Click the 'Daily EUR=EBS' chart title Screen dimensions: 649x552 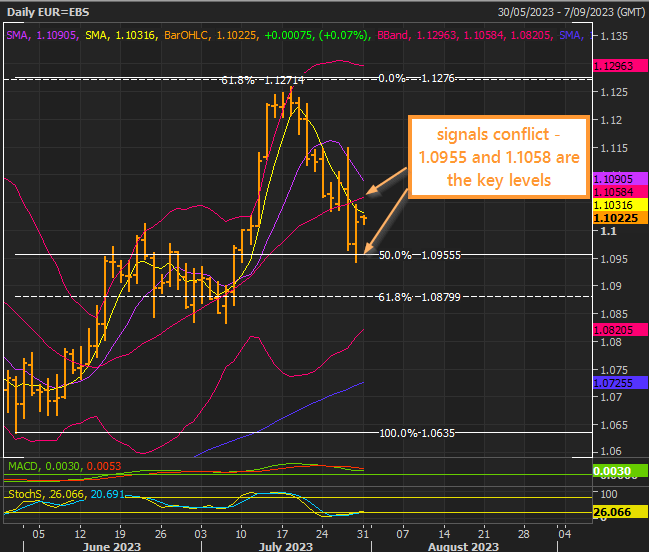pyautogui.click(x=48, y=12)
